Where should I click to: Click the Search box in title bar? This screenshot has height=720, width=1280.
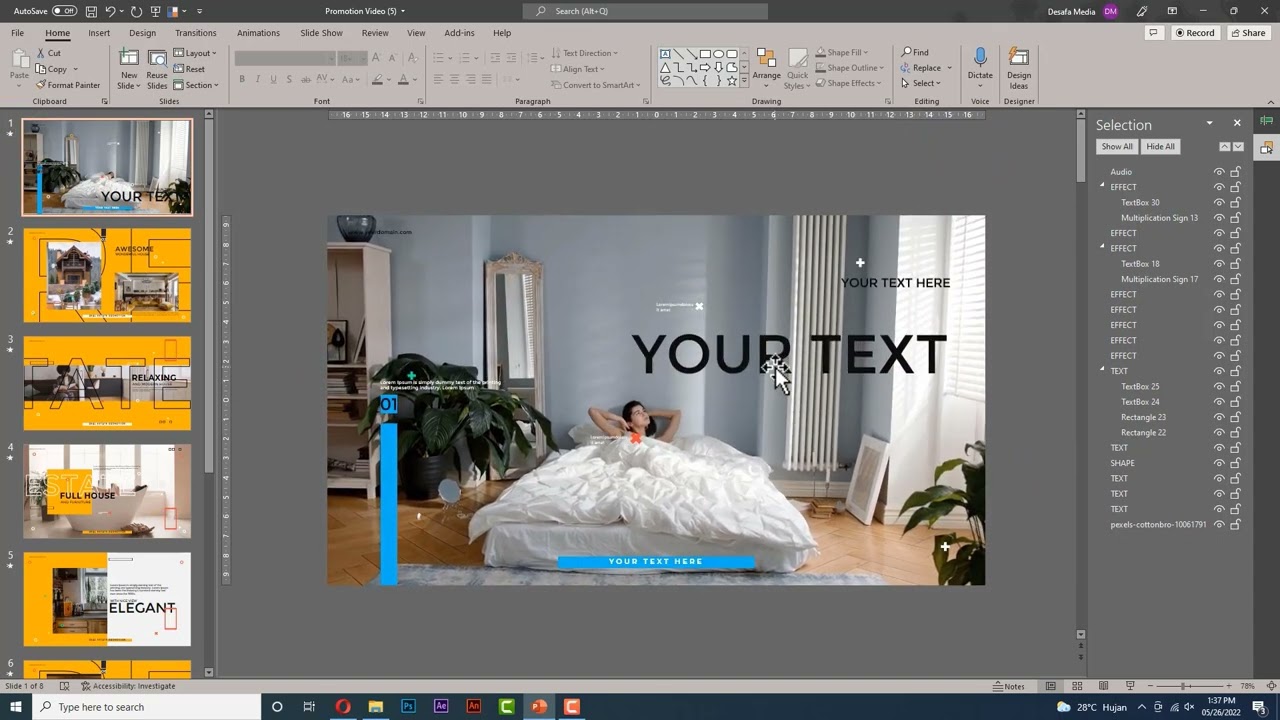pyautogui.click(x=645, y=11)
